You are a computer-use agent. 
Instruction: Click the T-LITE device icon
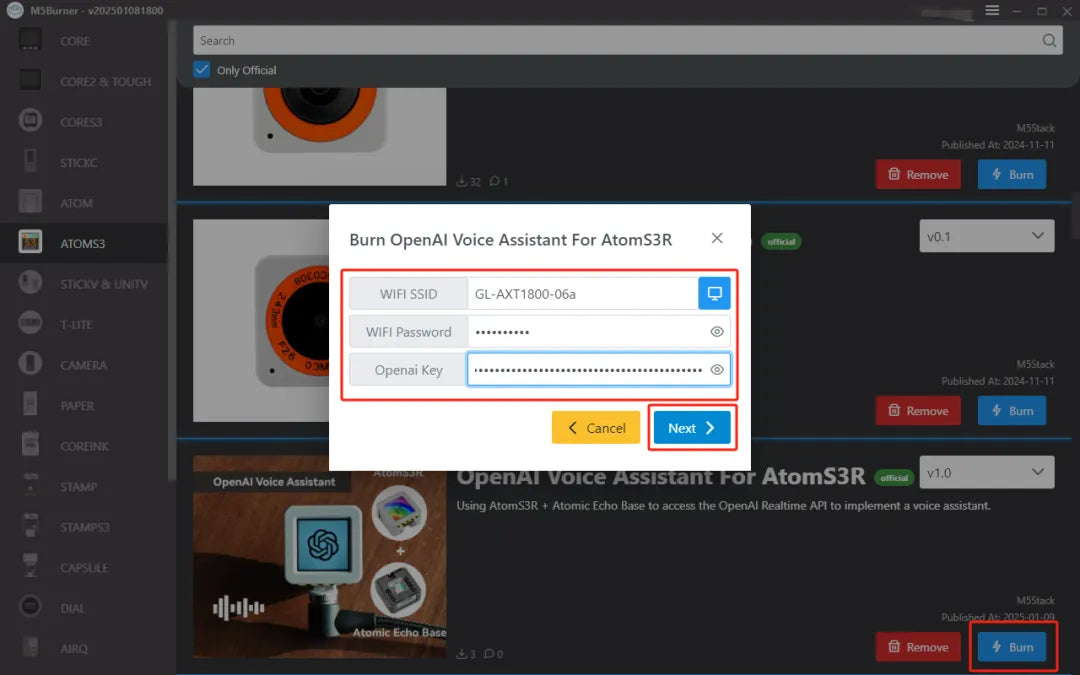coord(30,323)
